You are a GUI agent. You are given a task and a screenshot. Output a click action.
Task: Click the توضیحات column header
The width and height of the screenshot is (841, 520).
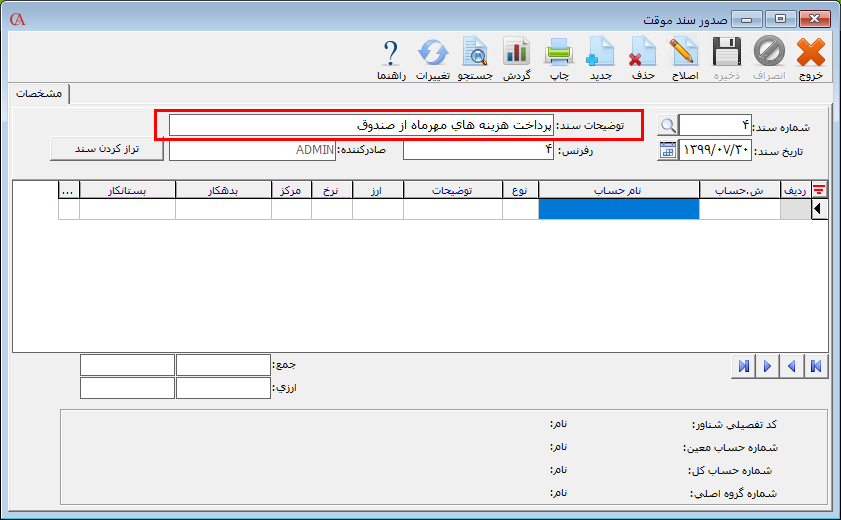pos(453,190)
